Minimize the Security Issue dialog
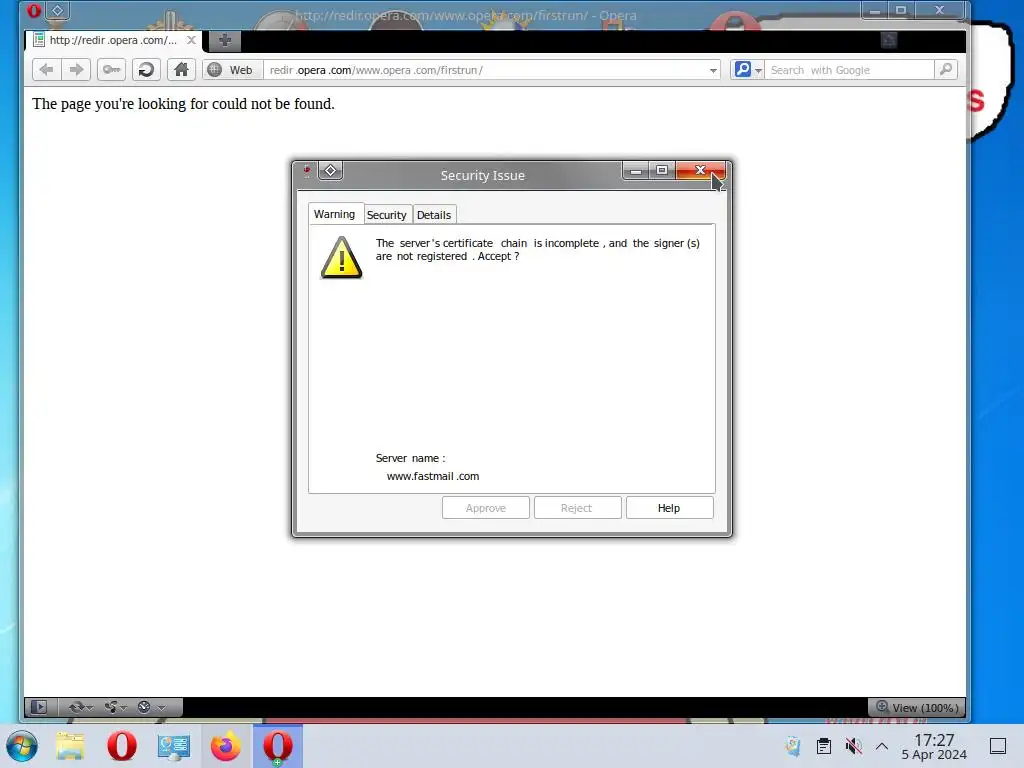Viewport: 1024px width, 768px height. coord(635,170)
